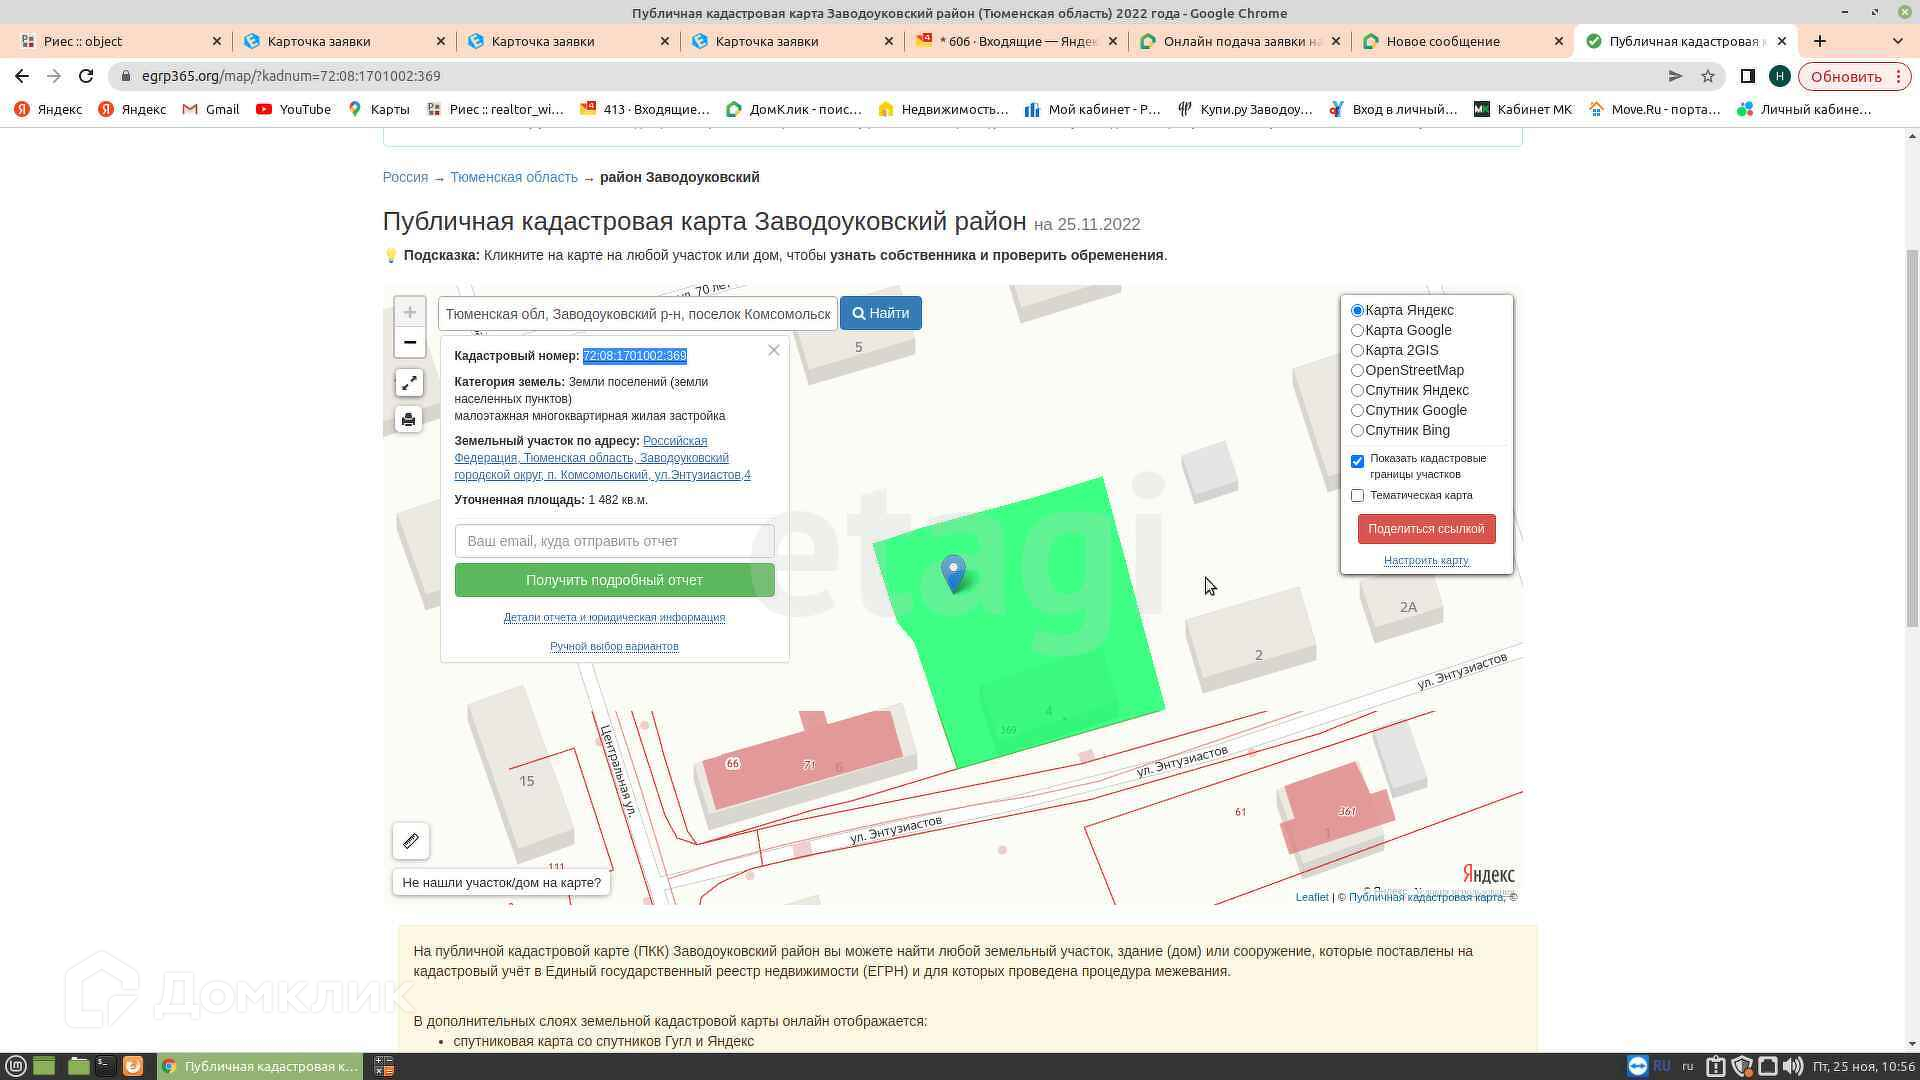Expand Chrome tab search dropdown
1920x1080 pixels.
click(1897, 41)
